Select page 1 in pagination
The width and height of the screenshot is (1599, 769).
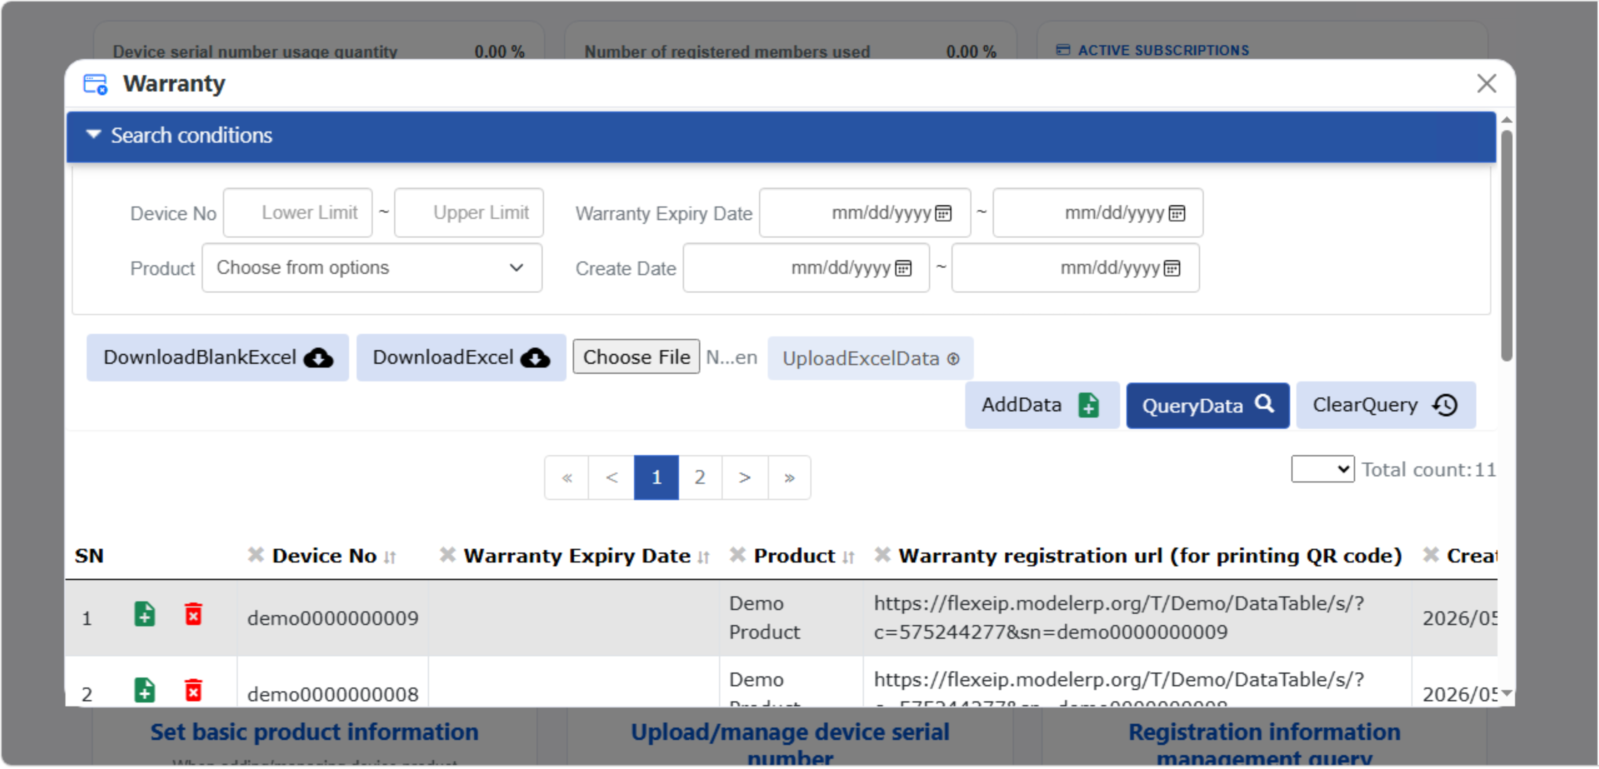(x=656, y=478)
